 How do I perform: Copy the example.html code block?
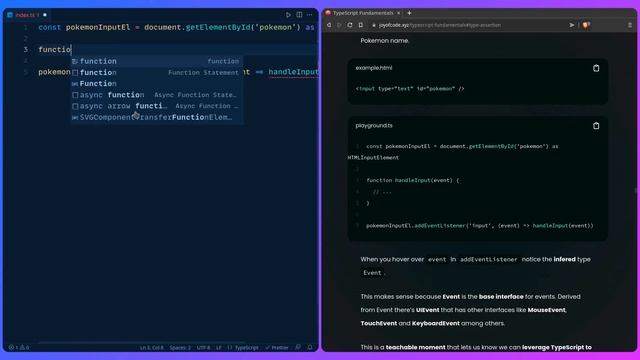coord(596,68)
